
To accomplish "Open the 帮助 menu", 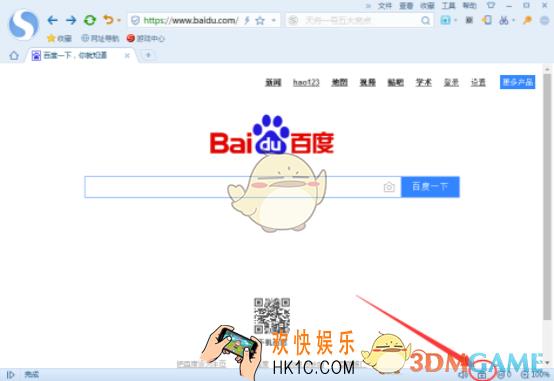I will tap(470, 6).
